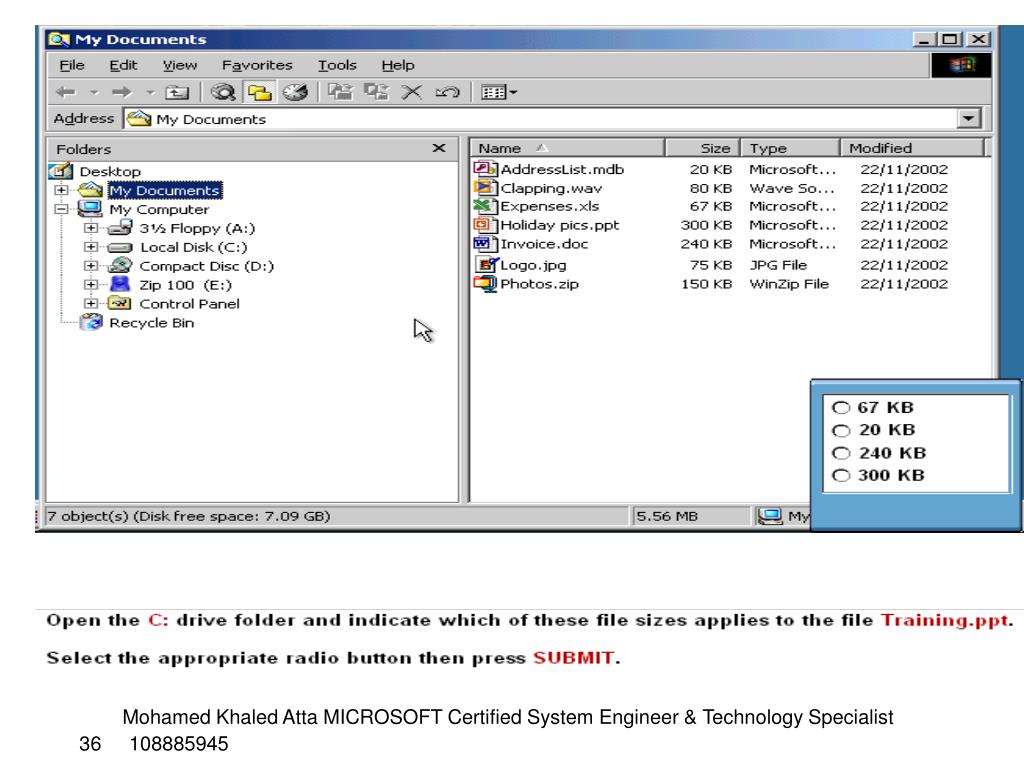
Task: Open the Views button dropdown arrow
Action: point(513,92)
